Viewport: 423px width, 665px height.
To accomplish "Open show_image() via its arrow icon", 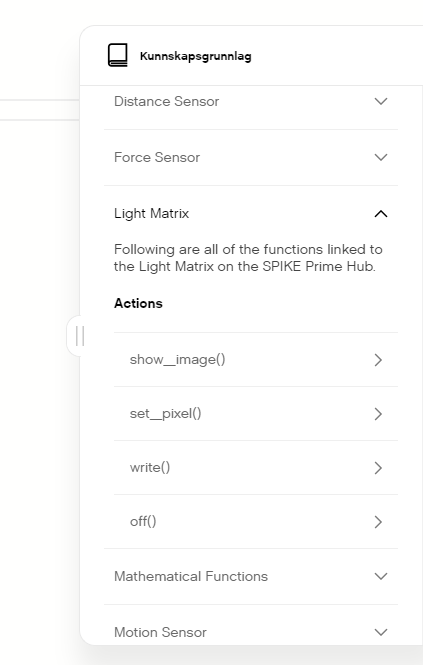I will (x=378, y=360).
